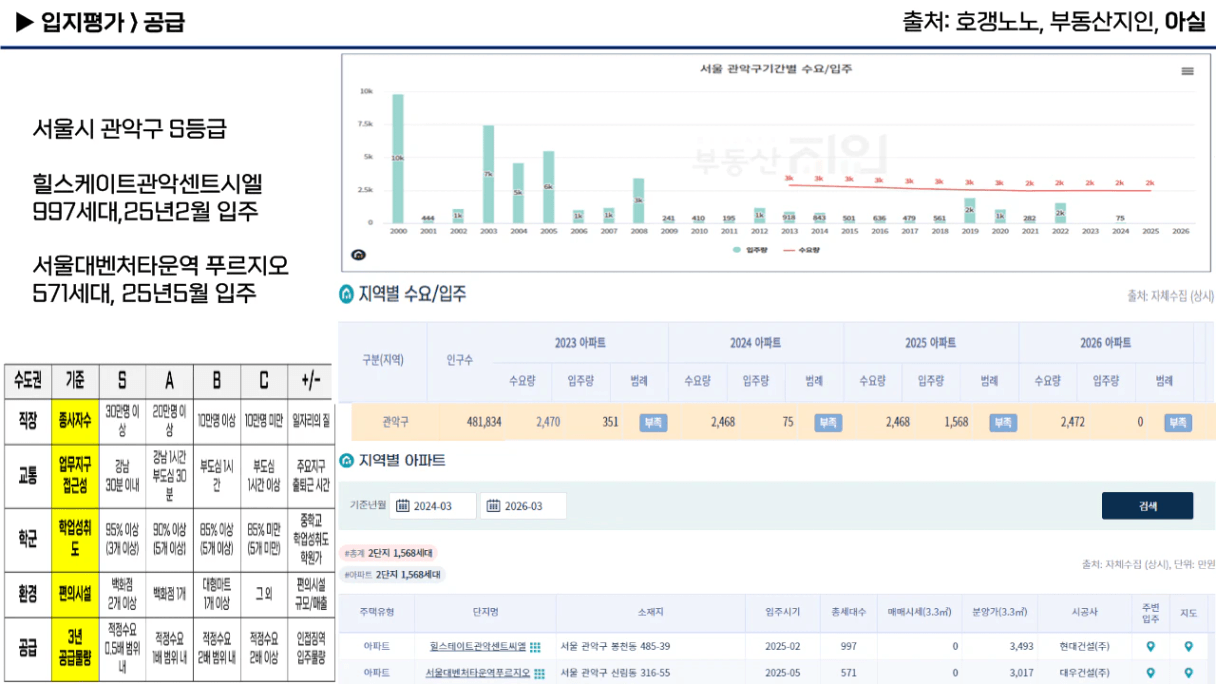Click the 매매시세(3.3㎡) column header
Screen dimensions: 1216x684
pyautogui.click(x=921, y=612)
